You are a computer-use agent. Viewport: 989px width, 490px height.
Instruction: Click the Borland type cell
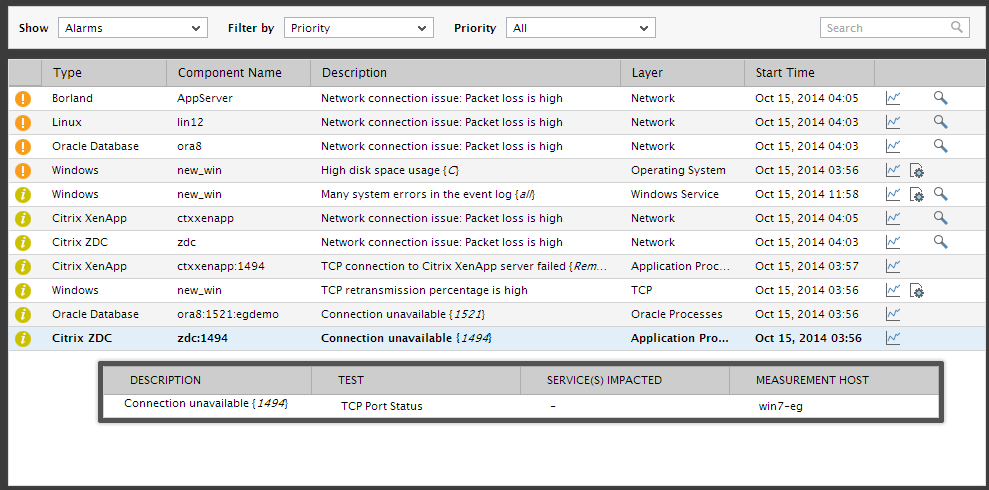(x=72, y=98)
